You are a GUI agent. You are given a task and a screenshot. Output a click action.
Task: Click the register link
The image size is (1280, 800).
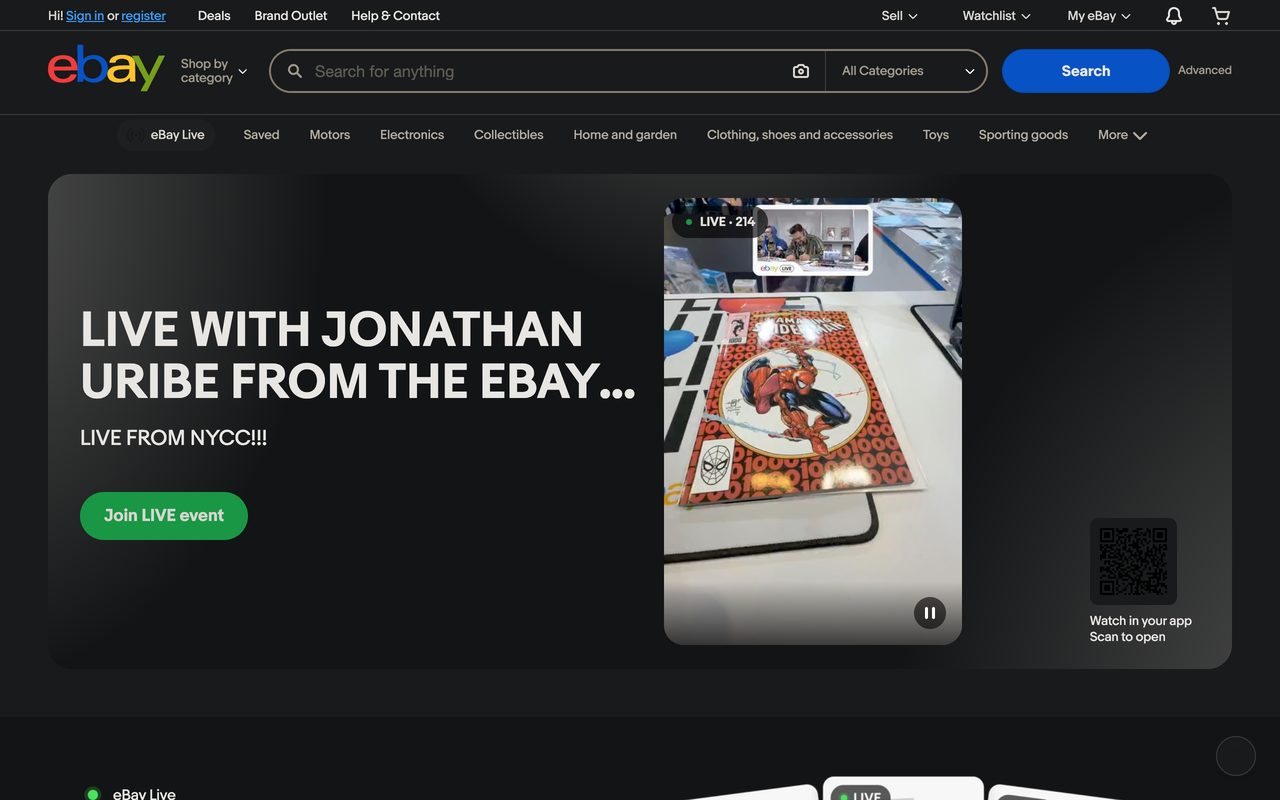pos(144,16)
